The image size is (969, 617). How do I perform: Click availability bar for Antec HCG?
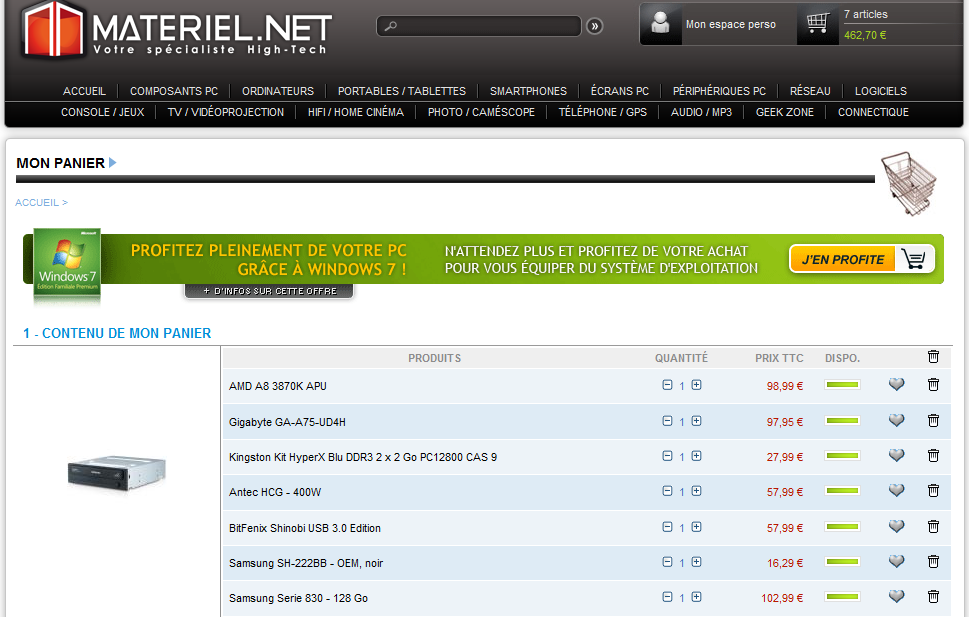[842, 492]
